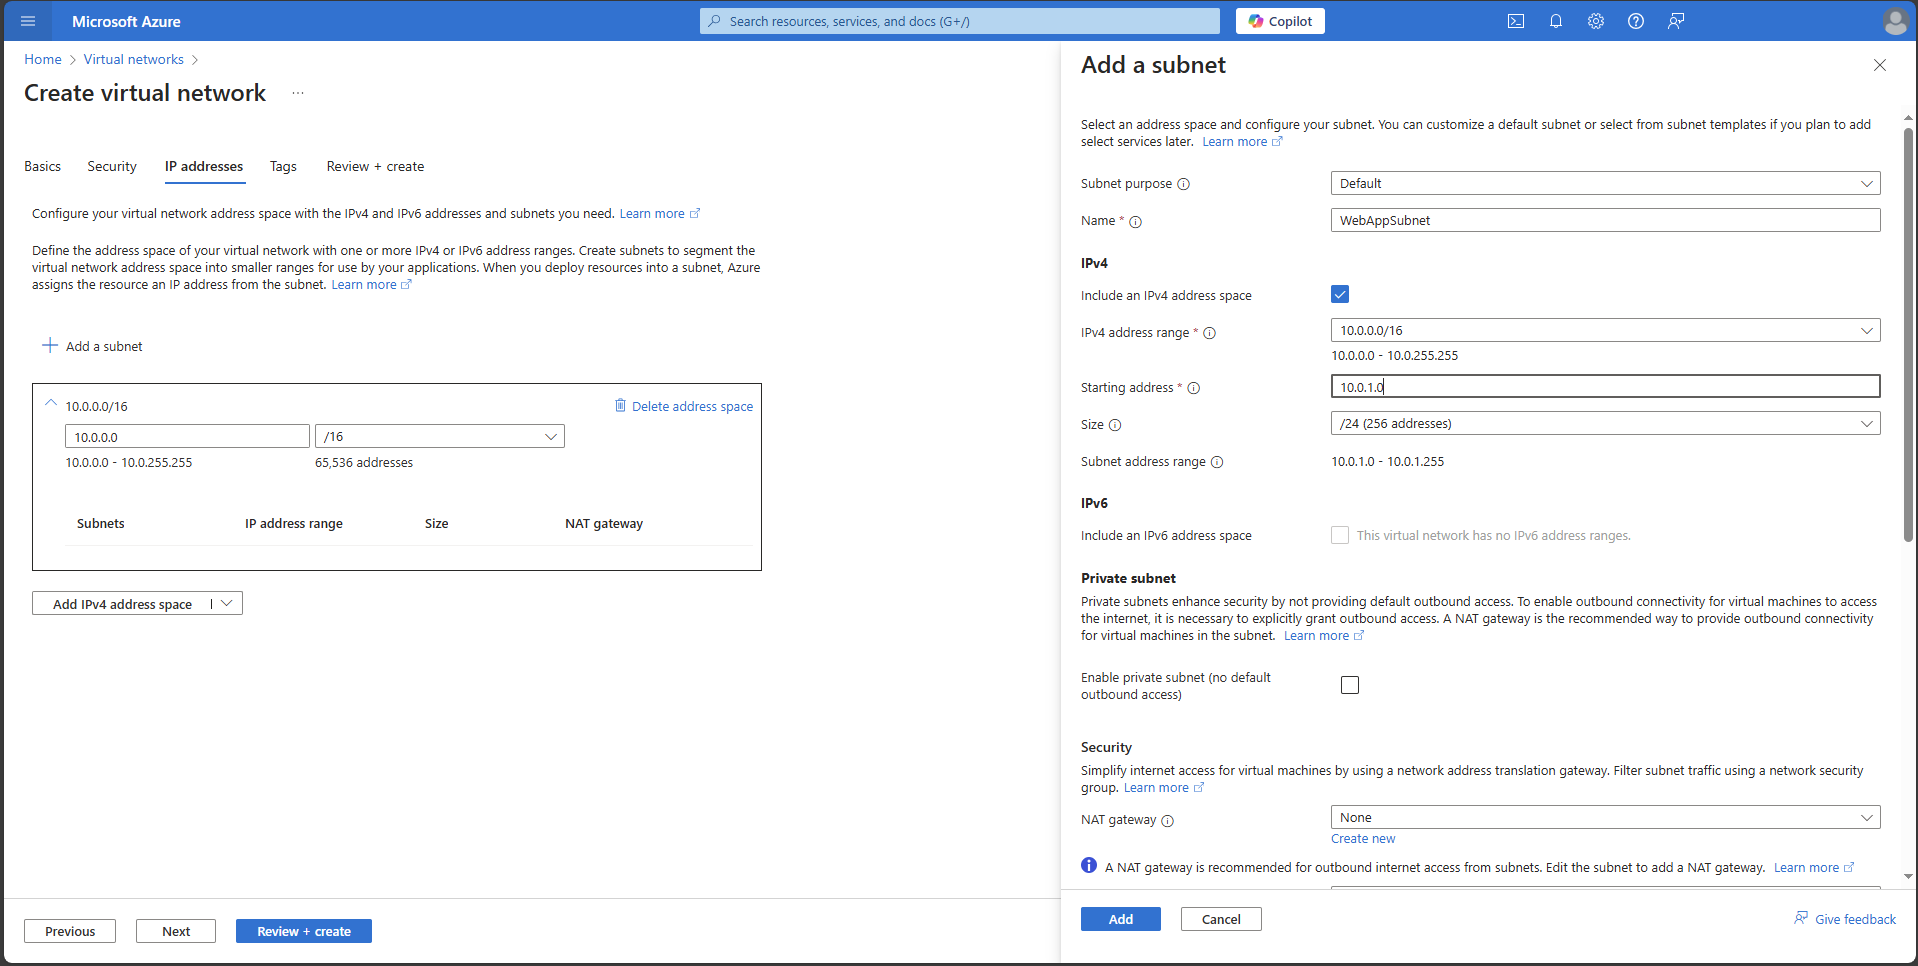Image resolution: width=1918 pixels, height=966 pixels.
Task: Show info tooltip for Size
Action: pyautogui.click(x=1115, y=425)
